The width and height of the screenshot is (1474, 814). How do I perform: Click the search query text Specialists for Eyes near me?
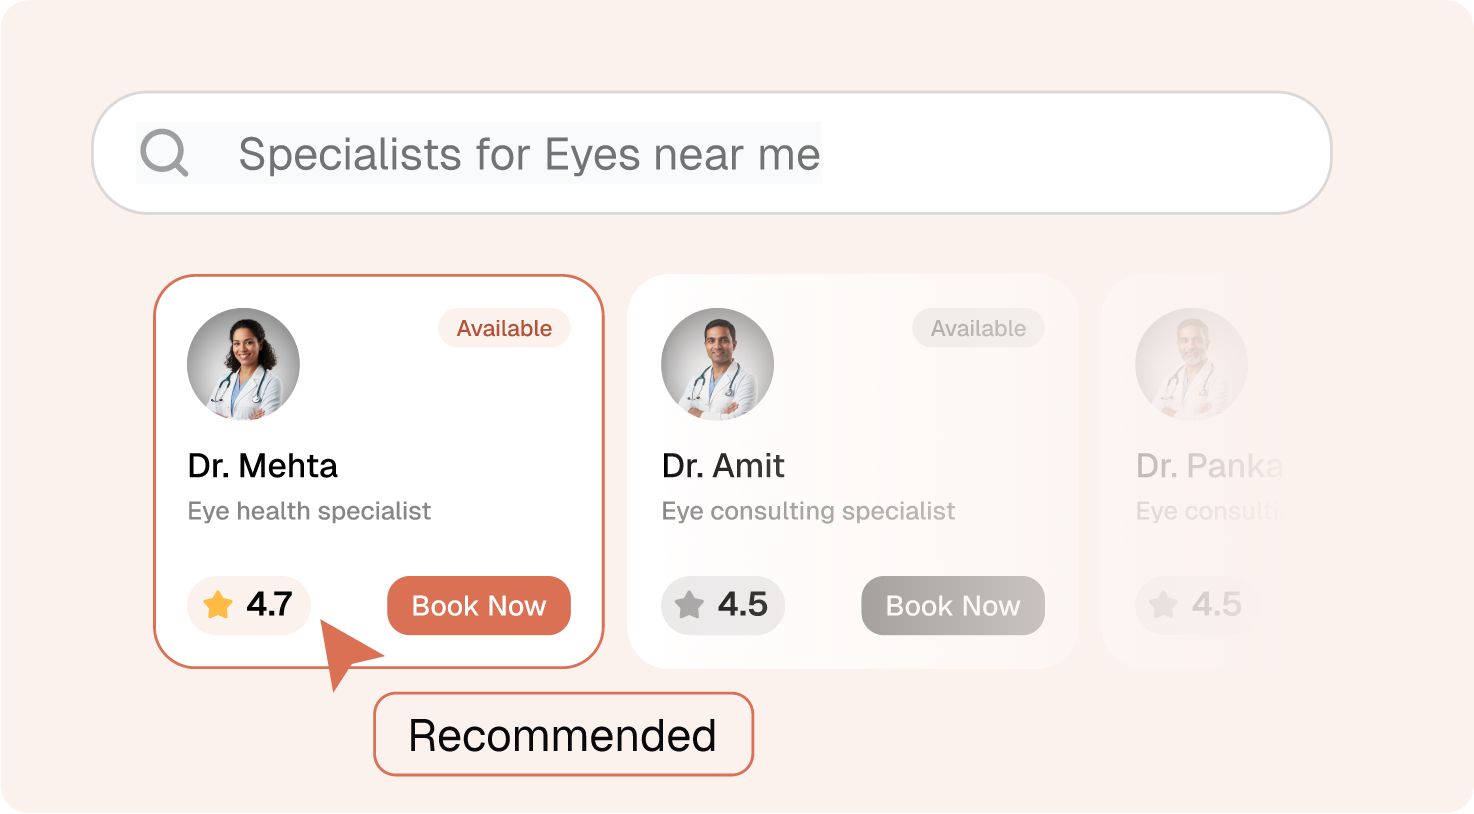(x=528, y=153)
